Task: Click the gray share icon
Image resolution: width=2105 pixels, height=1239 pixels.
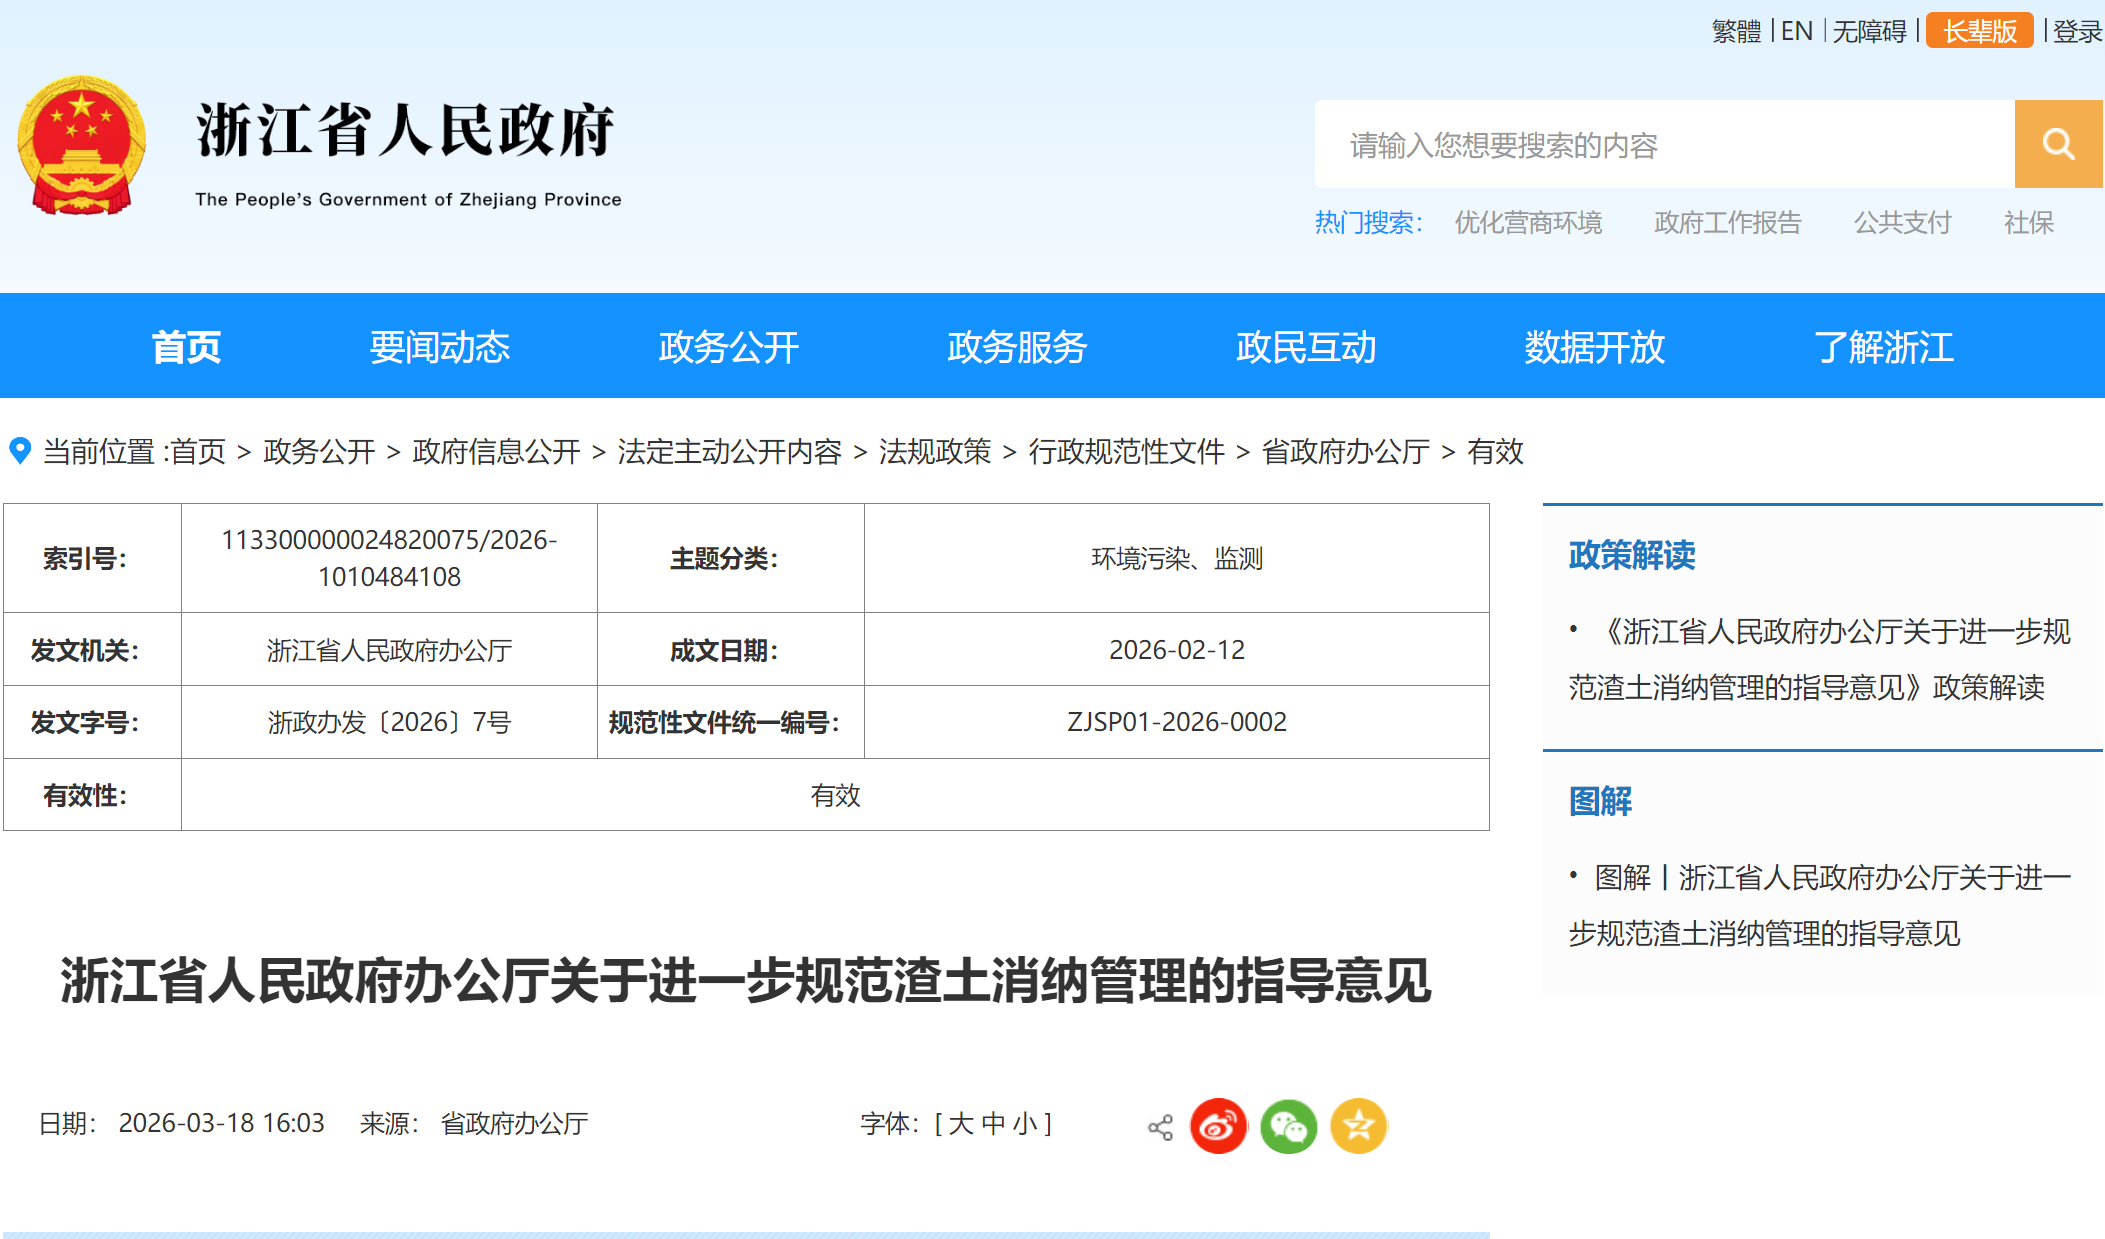Action: 1160,1128
